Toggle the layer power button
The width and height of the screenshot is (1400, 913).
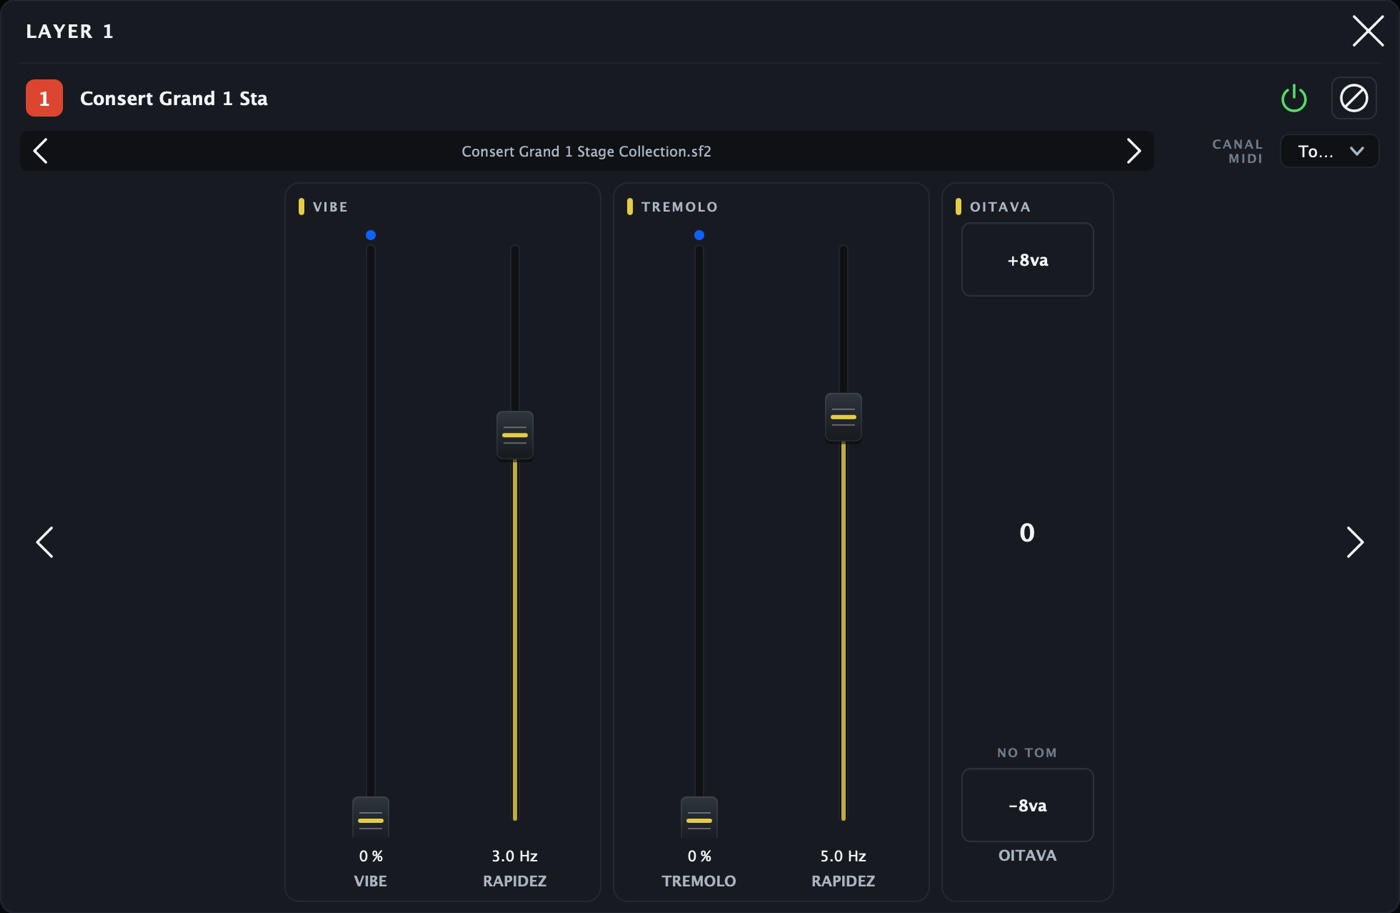(x=1294, y=98)
